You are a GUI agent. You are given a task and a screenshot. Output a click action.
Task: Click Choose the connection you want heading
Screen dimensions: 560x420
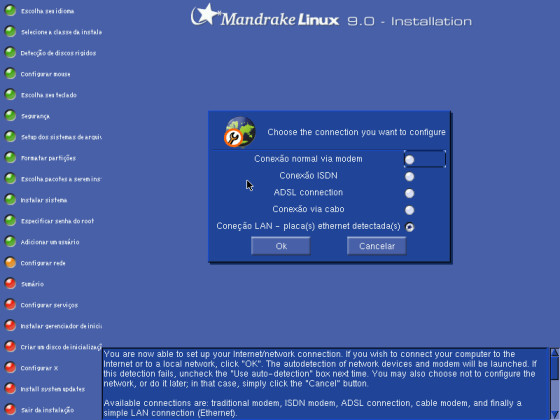356,132
